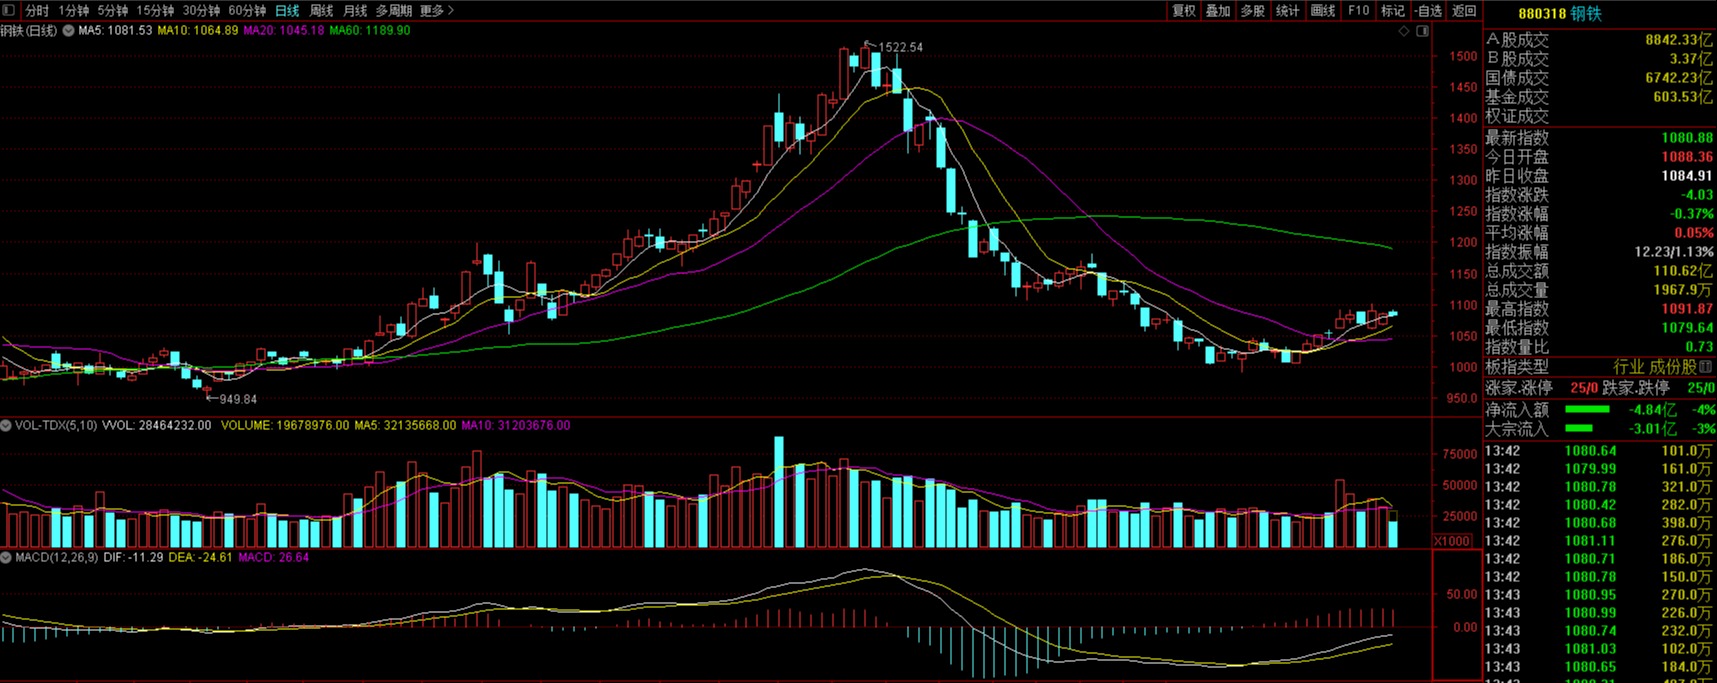Open the MA indicator dropdown beside 钢铁(日线)
Screen dimensions: 1717x683
(68, 31)
